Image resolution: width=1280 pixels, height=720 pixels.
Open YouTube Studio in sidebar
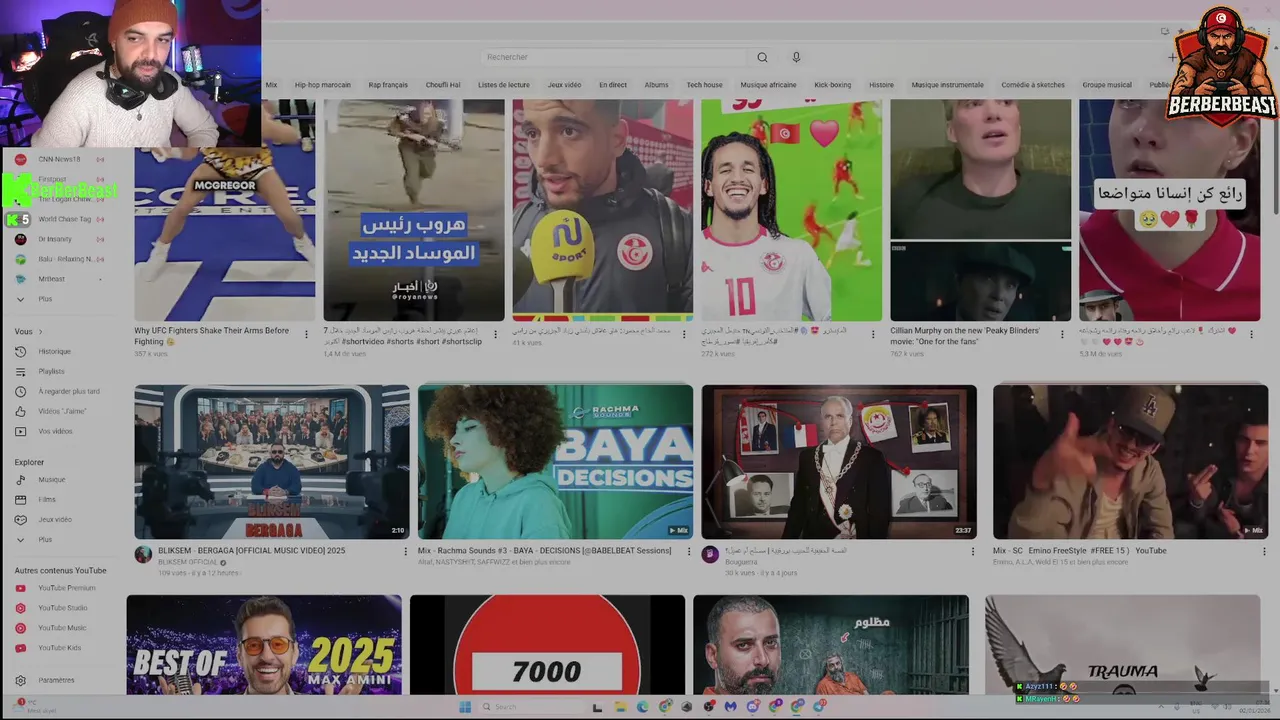click(62, 608)
